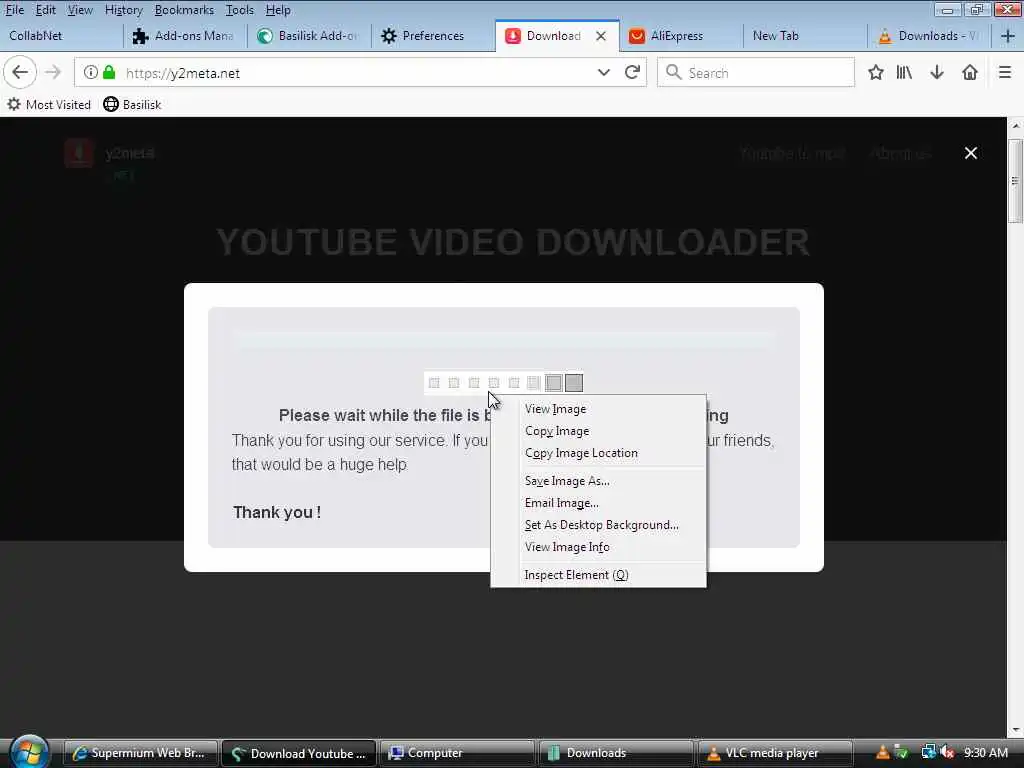
Task: Open site information icon in address bar
Action: 91,72
